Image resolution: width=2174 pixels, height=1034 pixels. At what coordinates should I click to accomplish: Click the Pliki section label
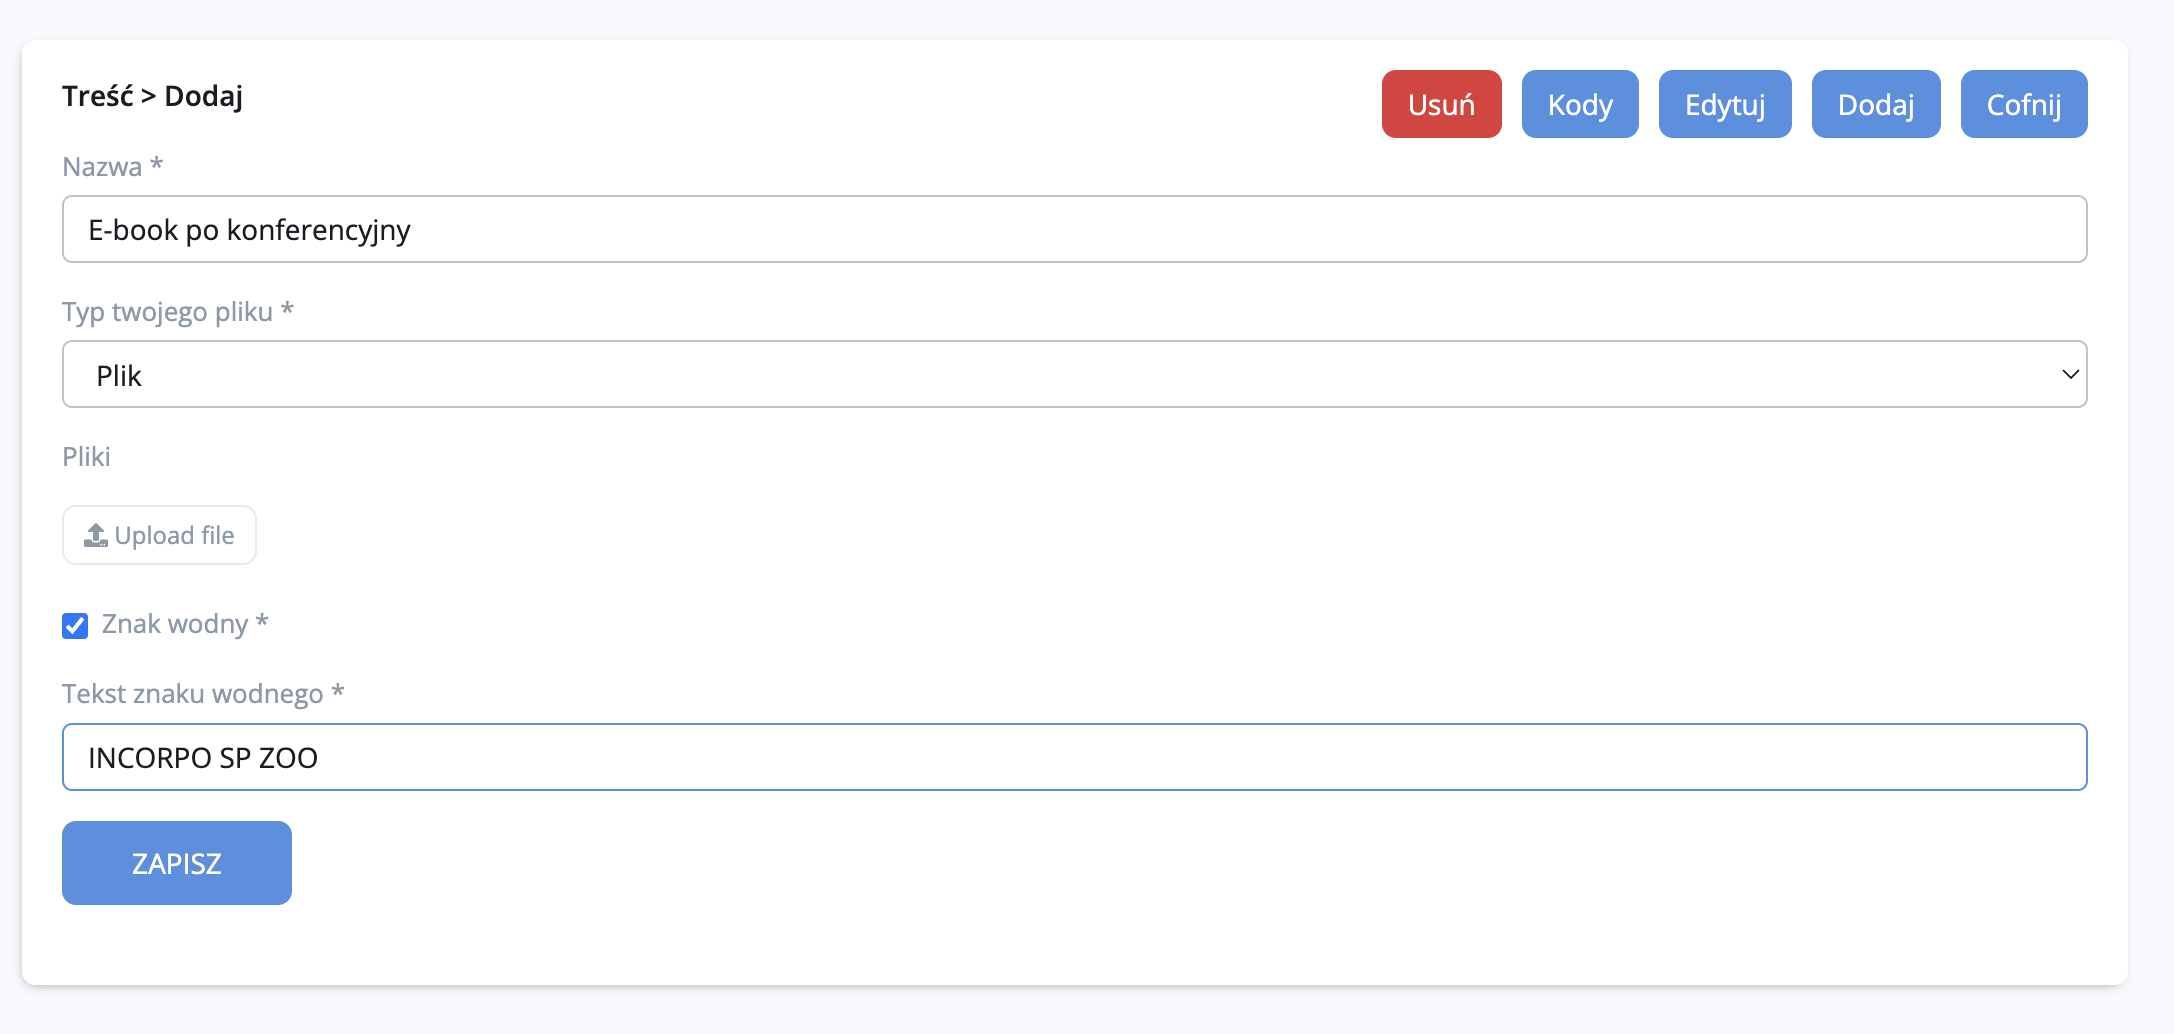coord(86,456)
